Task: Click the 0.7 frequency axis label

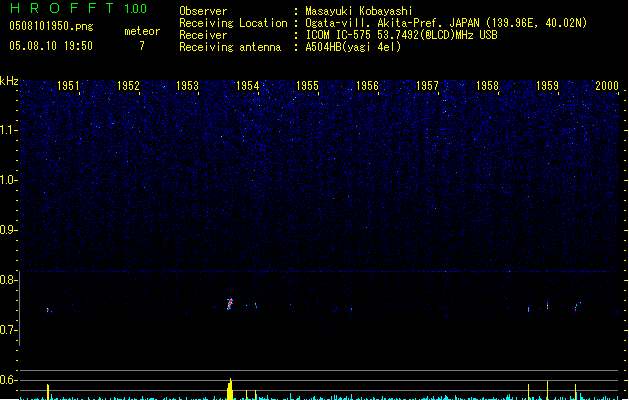Action: pos(8,330)
